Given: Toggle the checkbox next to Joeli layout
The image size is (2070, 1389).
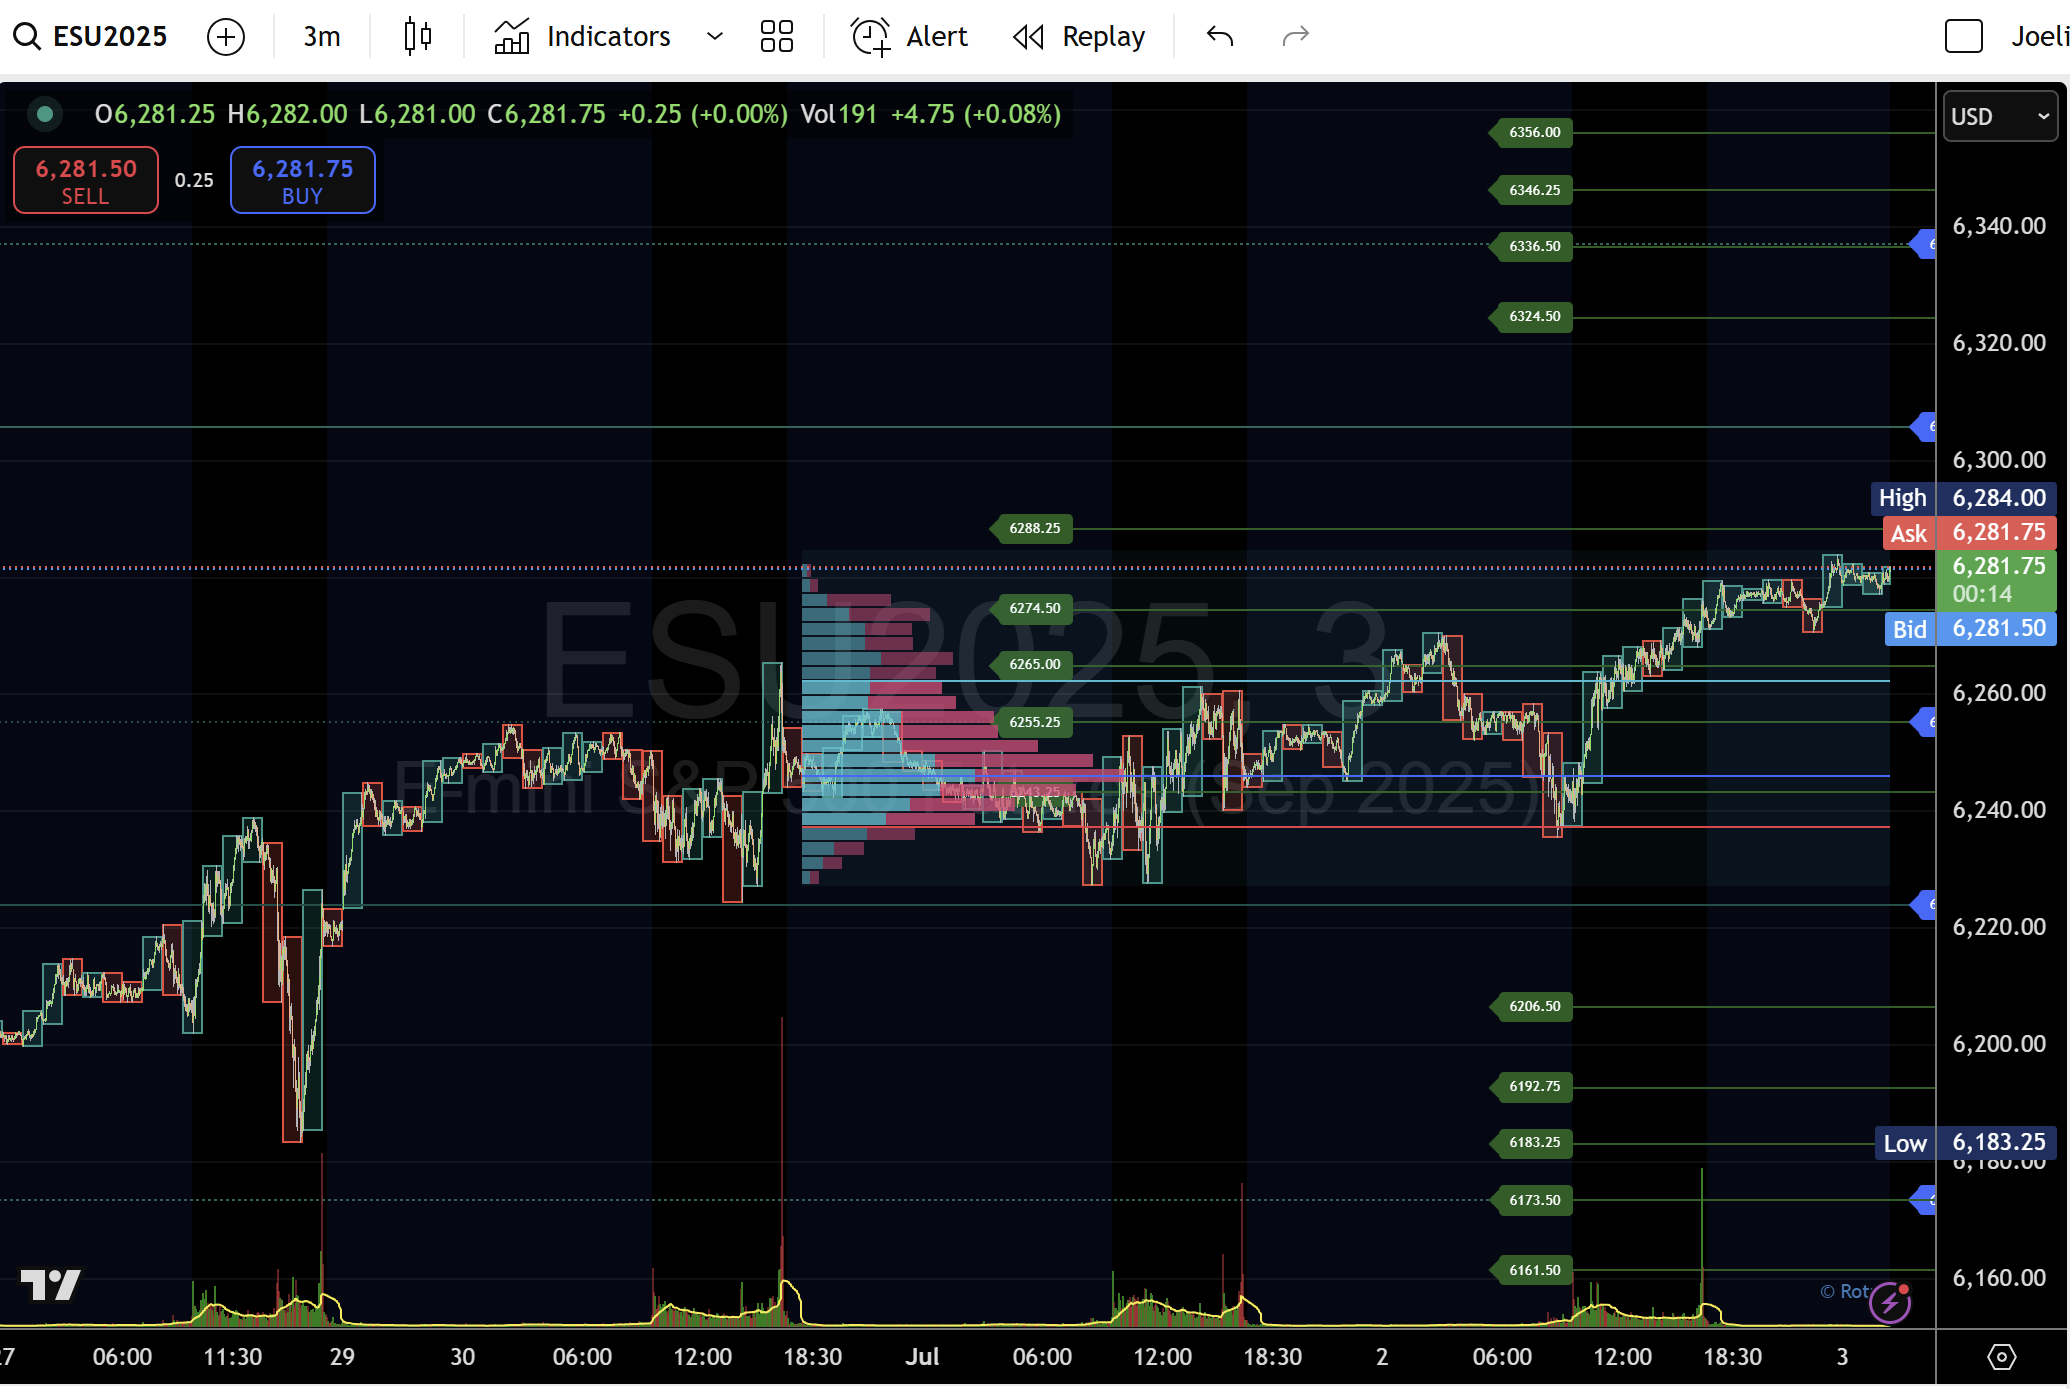Looking at the screenshot, I should (1963, 37).
